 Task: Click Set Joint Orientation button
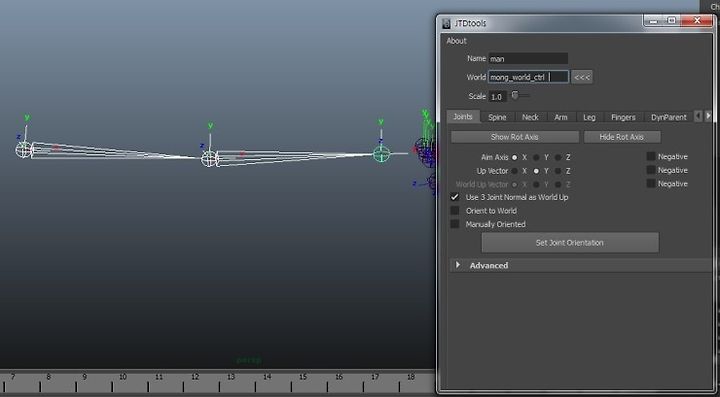tap(570, 242)
